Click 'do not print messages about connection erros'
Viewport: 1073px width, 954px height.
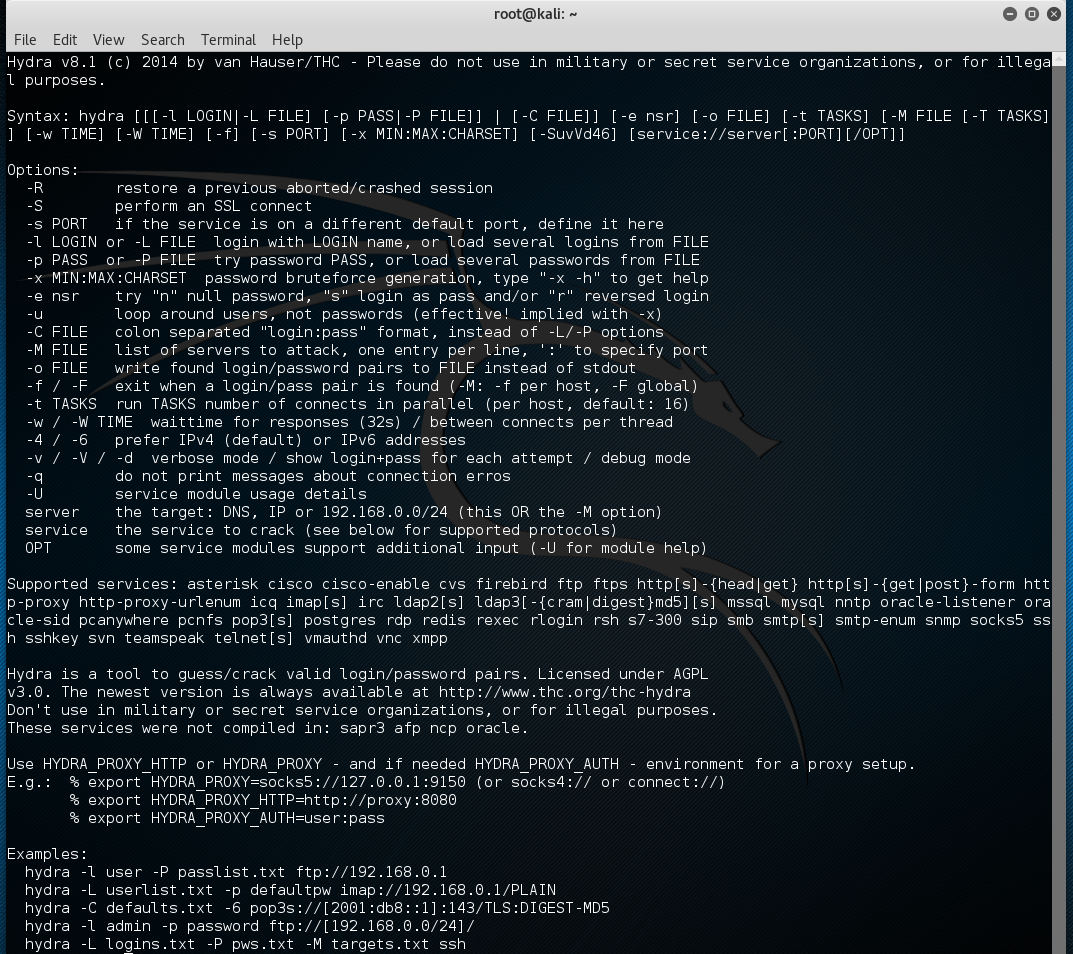pyautogui.click(x=313, y=476)
